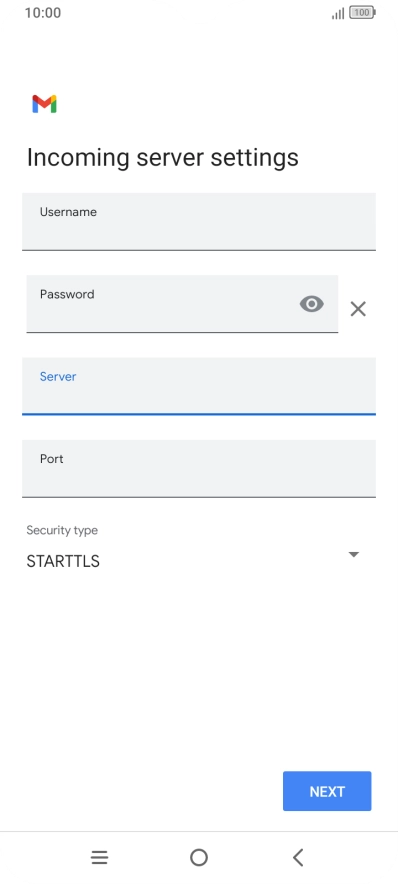Click the Gmail logo icon
This screenshot has height=884, width=398.
click(x=45, y=104)
